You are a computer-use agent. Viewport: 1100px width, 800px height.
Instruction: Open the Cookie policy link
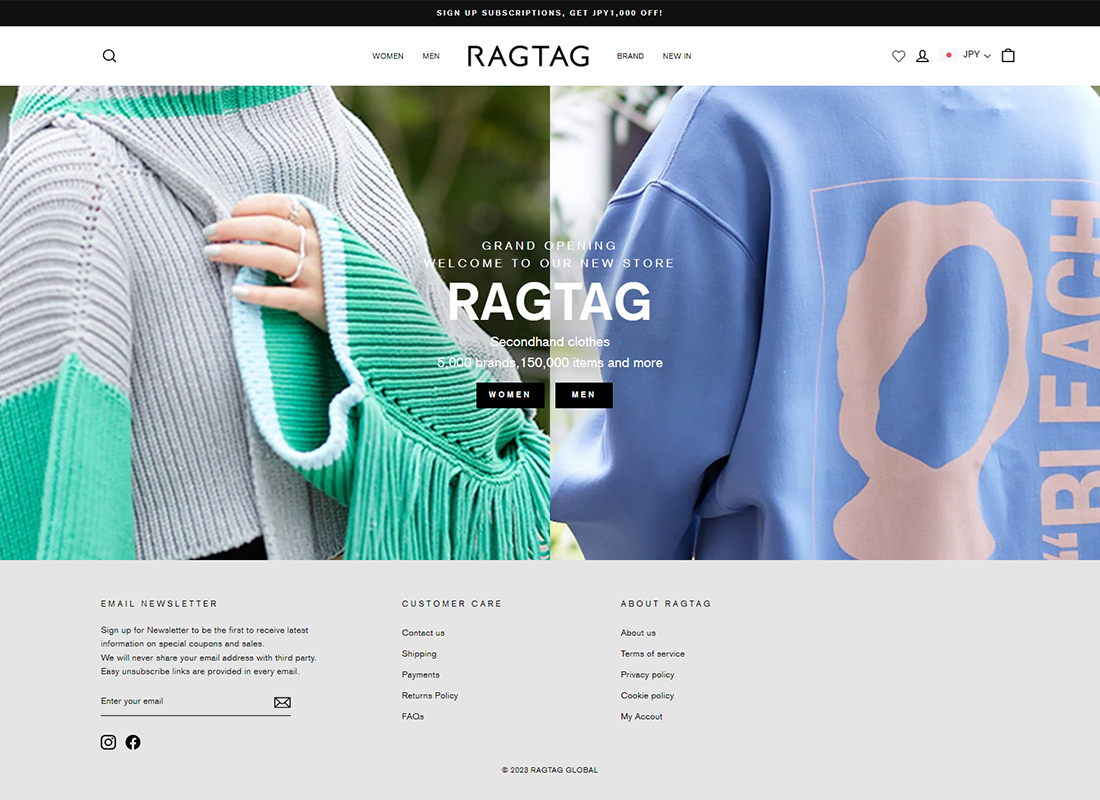(647, 696)
